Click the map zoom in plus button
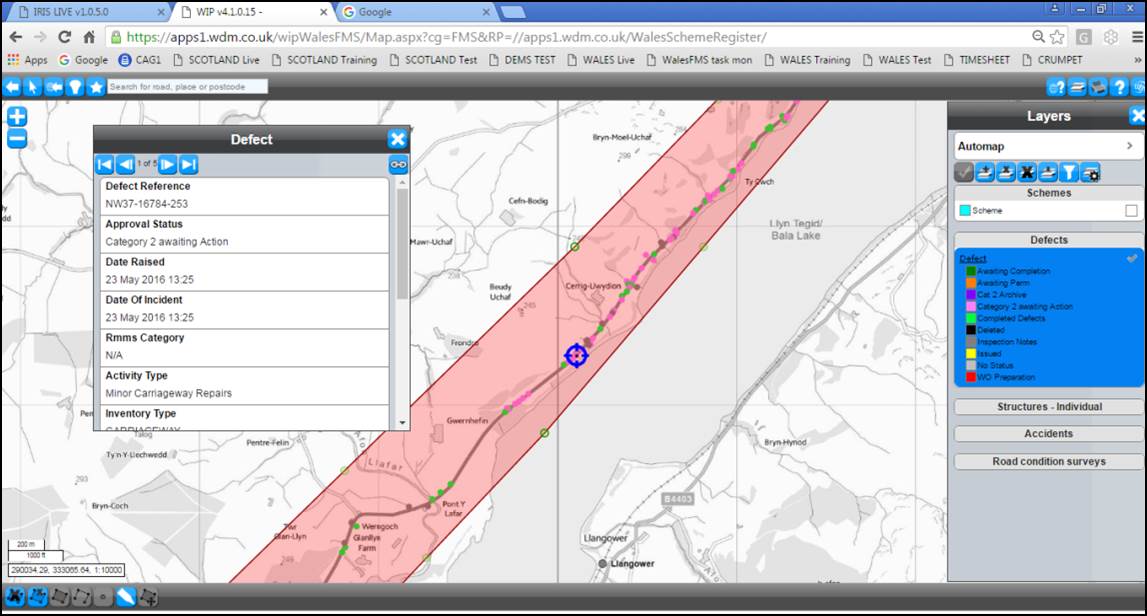The width and height of the screenshot is (1147, 616). (17, 116)
